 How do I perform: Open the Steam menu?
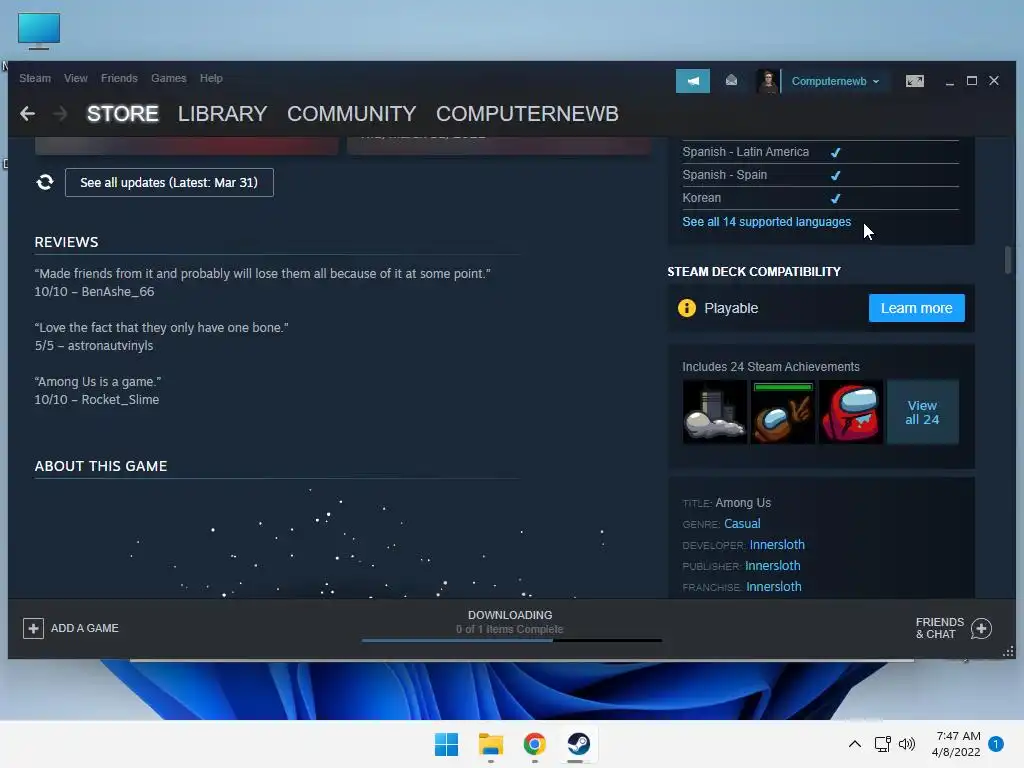pos(35,78)
